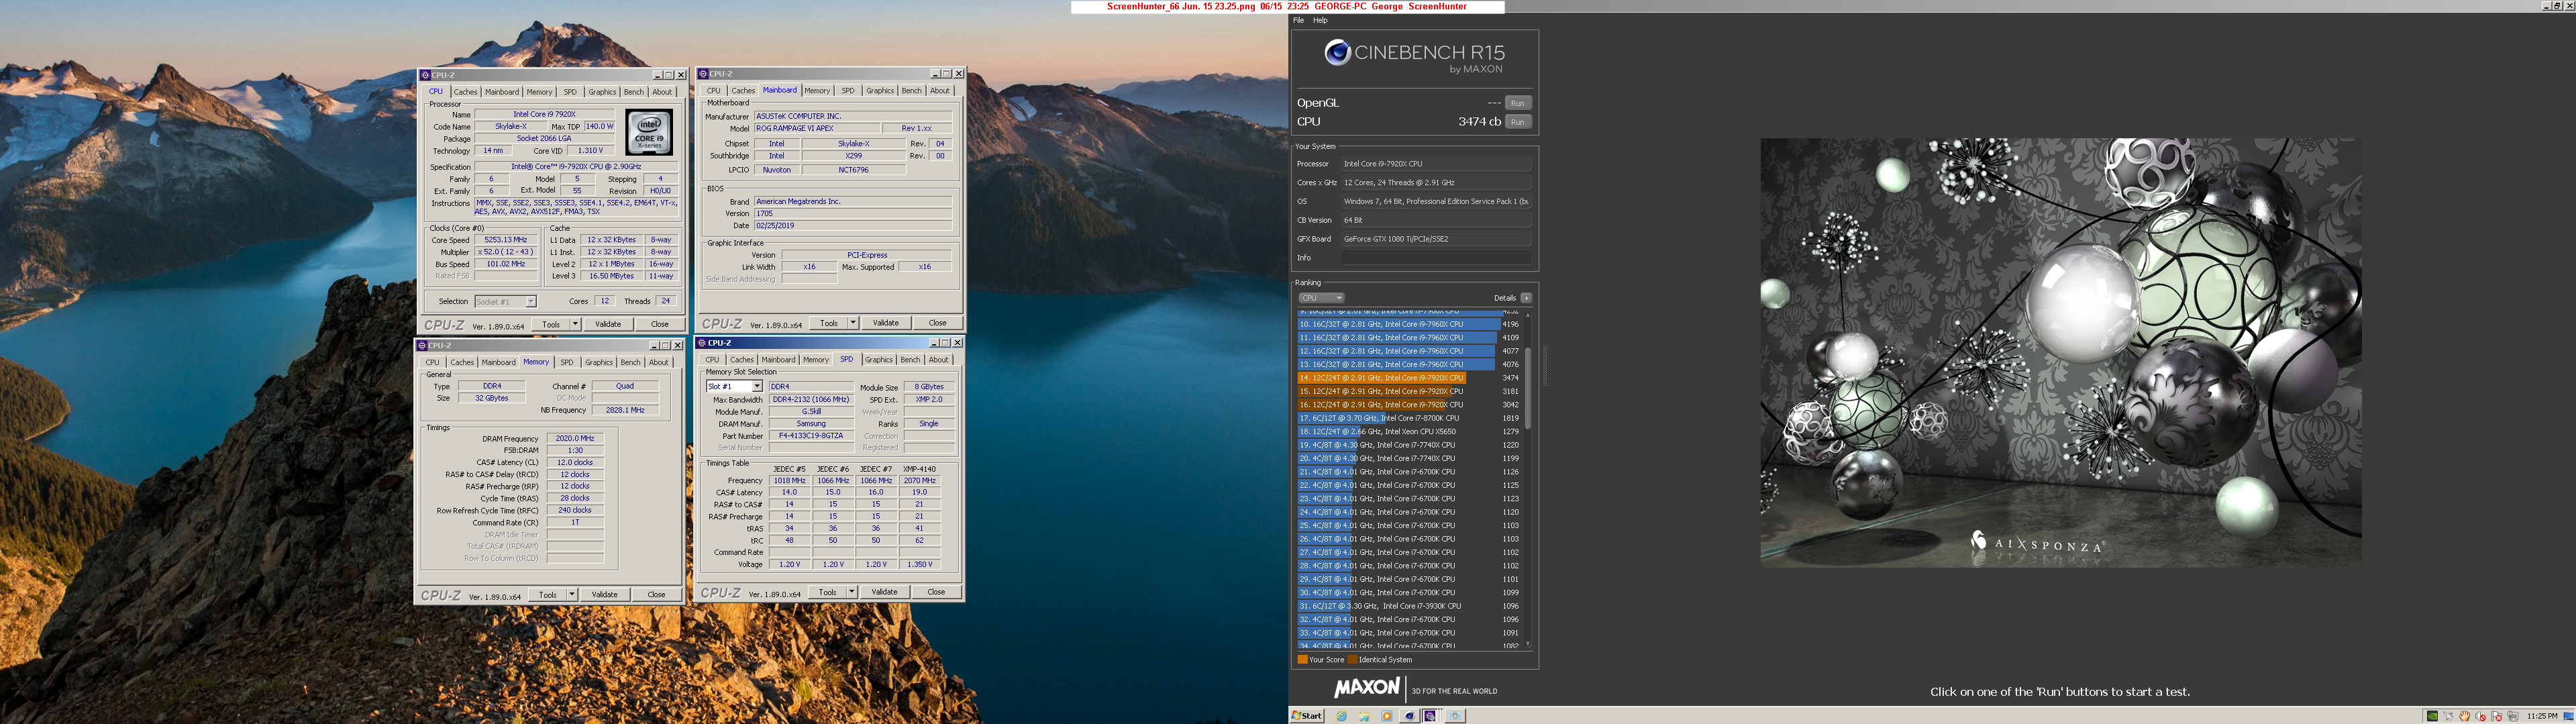Open Windows Explorer folder icon in taskbar
Image resolution: width=2576 pixels, height=724 pixels.
[x=1365, y=716]
